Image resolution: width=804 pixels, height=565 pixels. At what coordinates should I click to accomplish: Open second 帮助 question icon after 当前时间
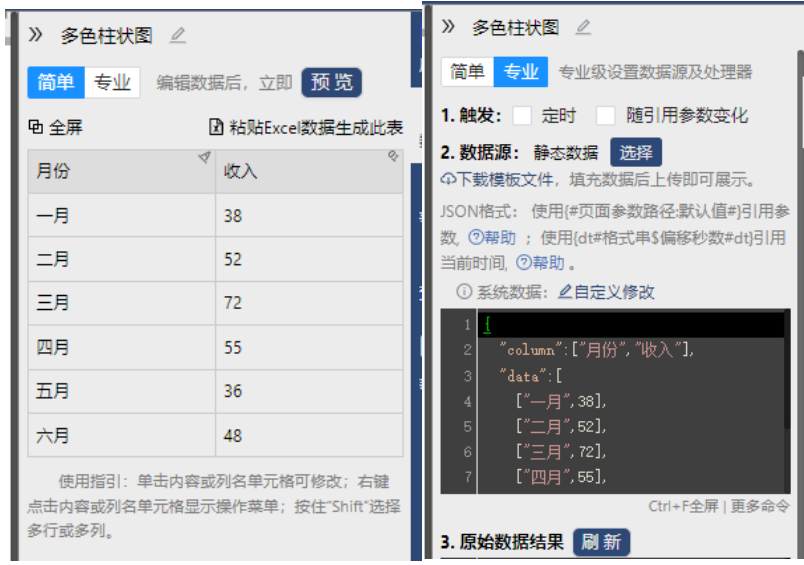(524, 263)
